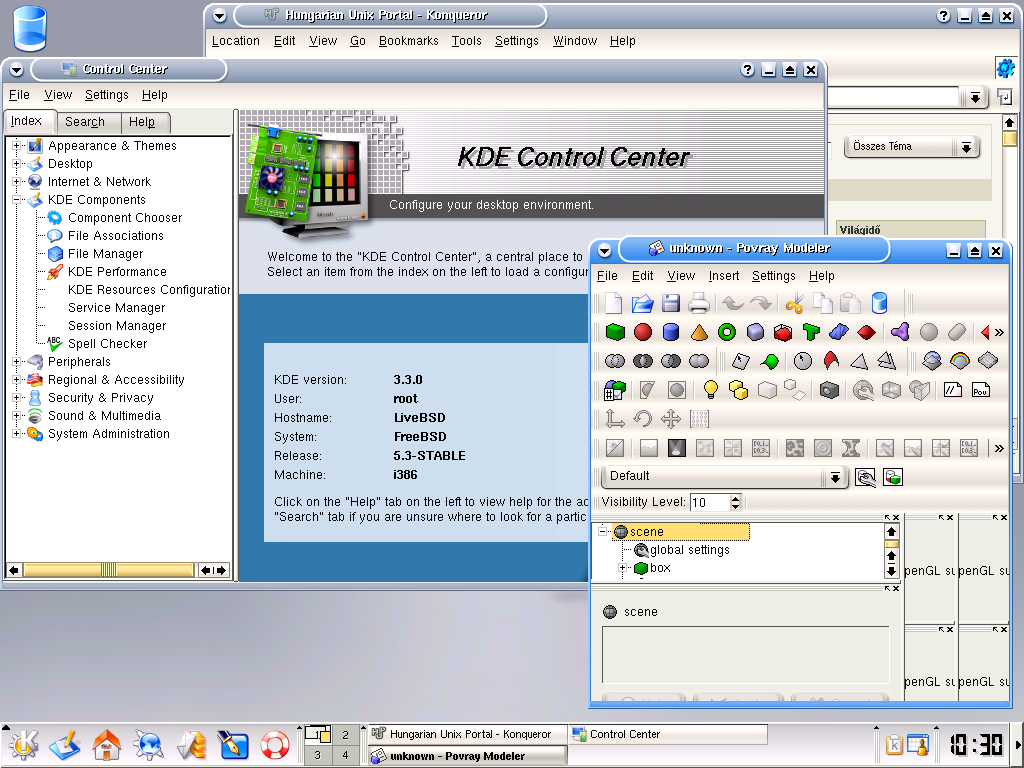Image resolution: width=1024 pixels, height=768 pixels.
Task: Insert a rainbow atmospheric effect
Action: coord(960,360)
